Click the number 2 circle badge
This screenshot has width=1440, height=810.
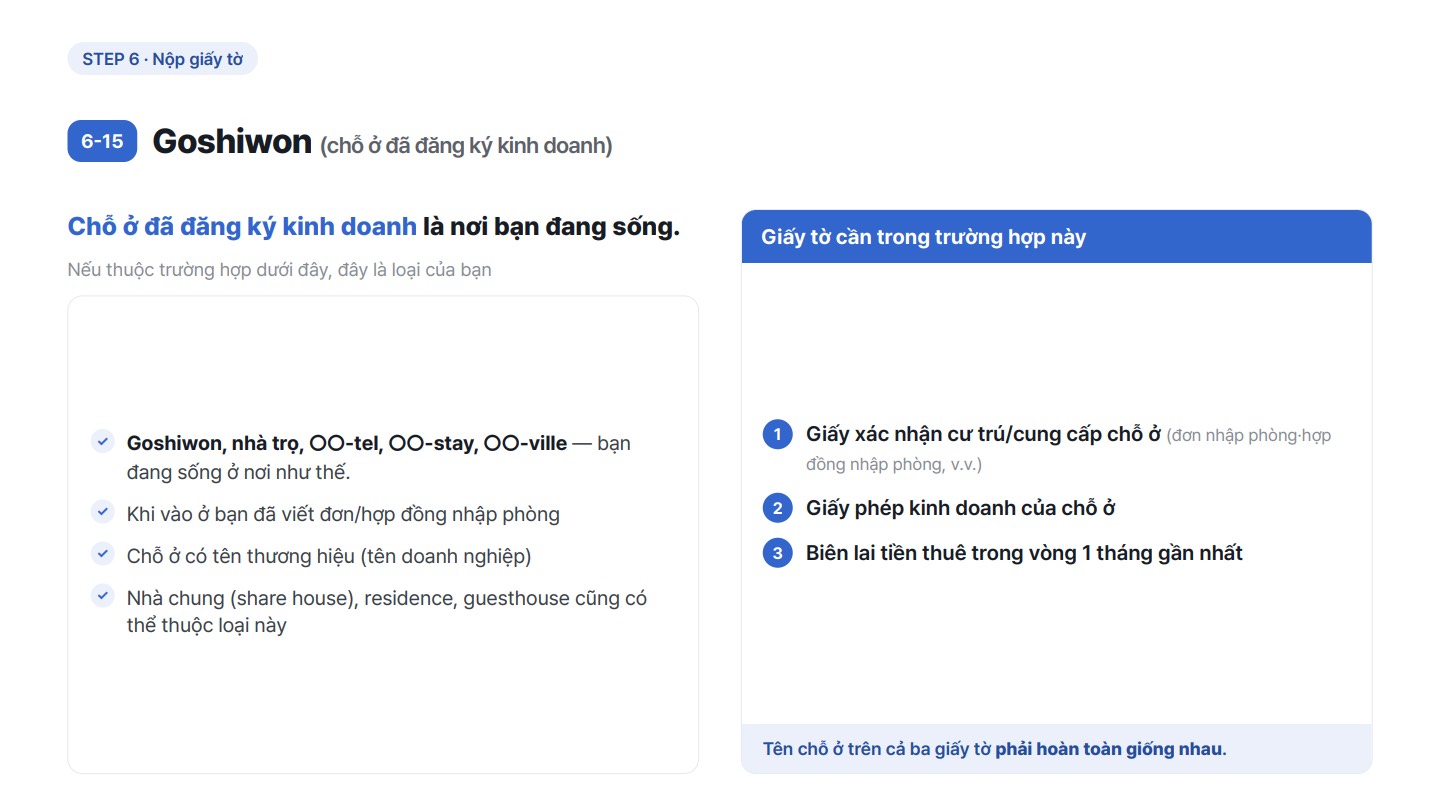coord(777,508)
